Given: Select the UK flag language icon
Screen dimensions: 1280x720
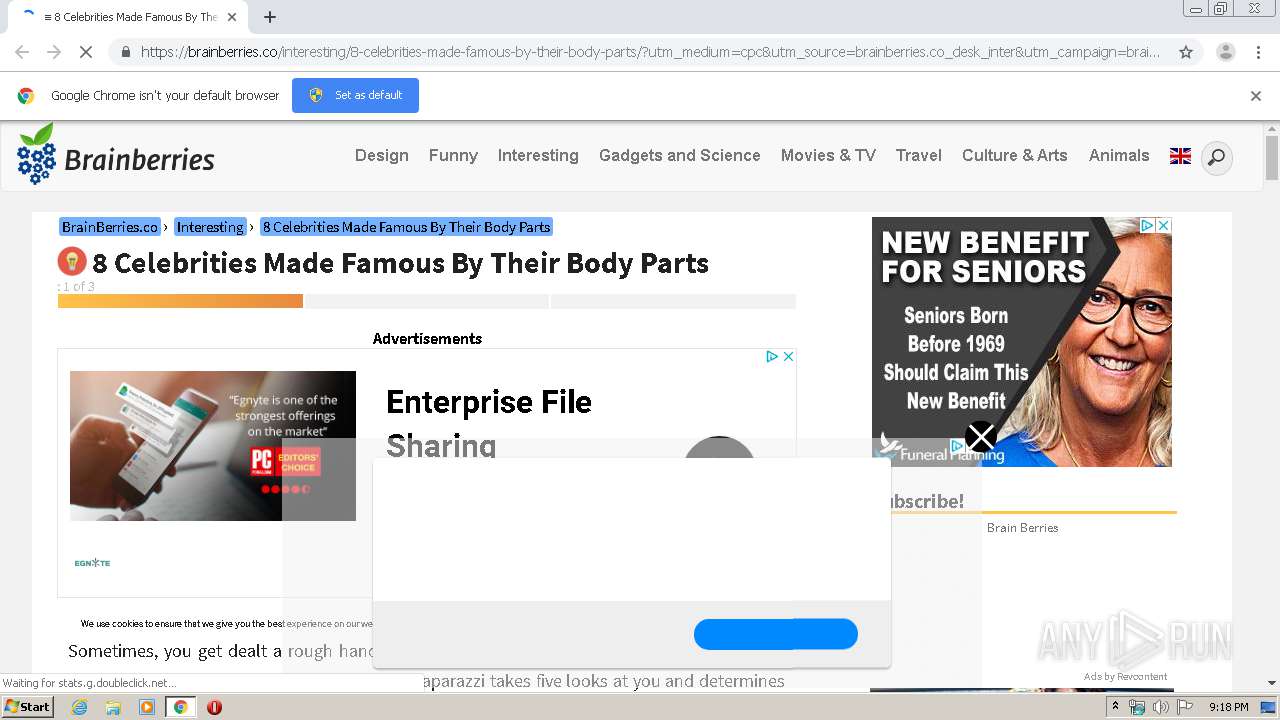Looking at the screenshot, I should [x=1180, y=156].
